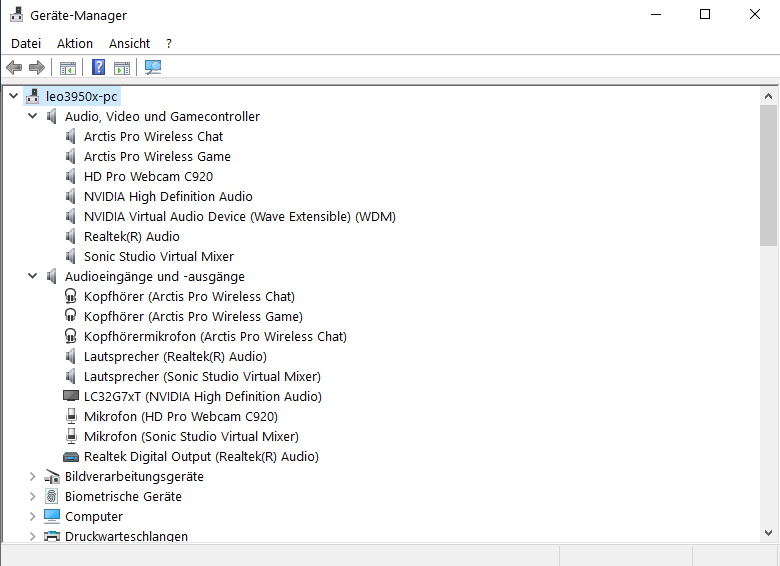Select Audio, Video und Gamecontroller label
This screenshot has width=780, height=566.
(162, 116)
